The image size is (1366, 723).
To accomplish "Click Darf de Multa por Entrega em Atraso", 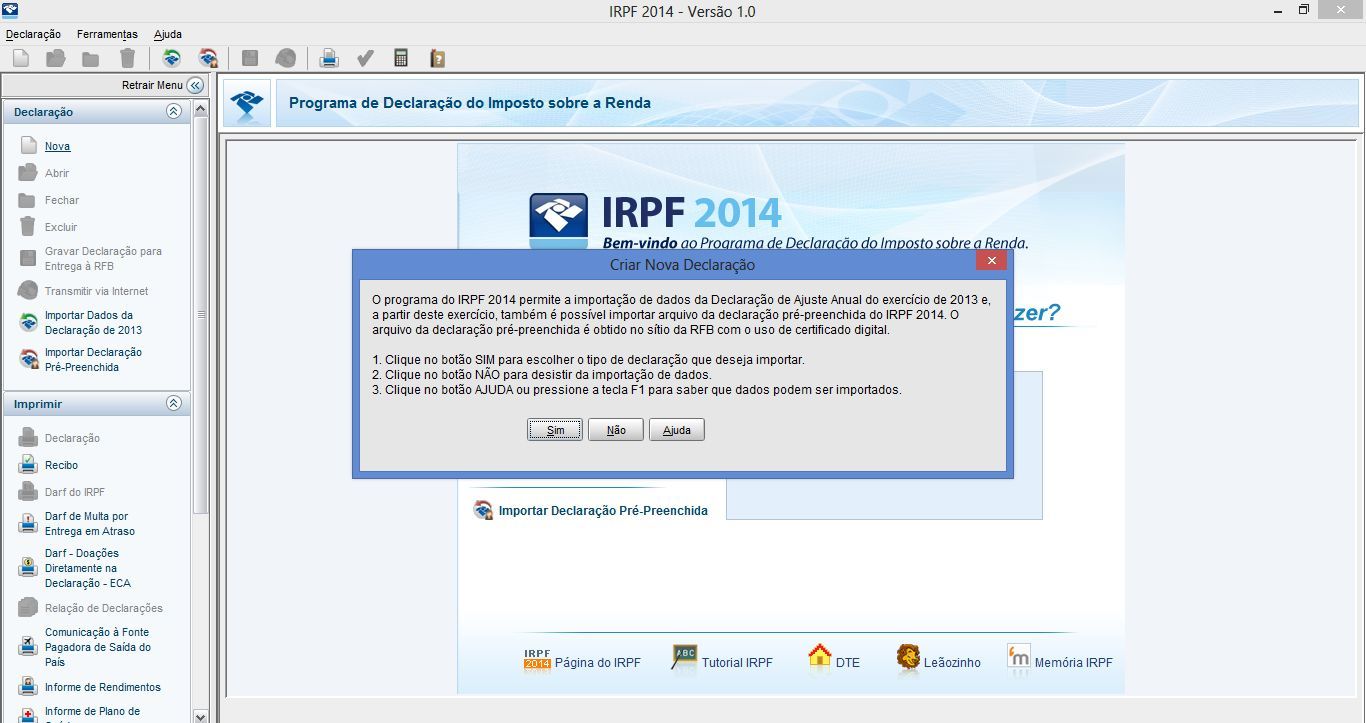I will pos(89,524).
